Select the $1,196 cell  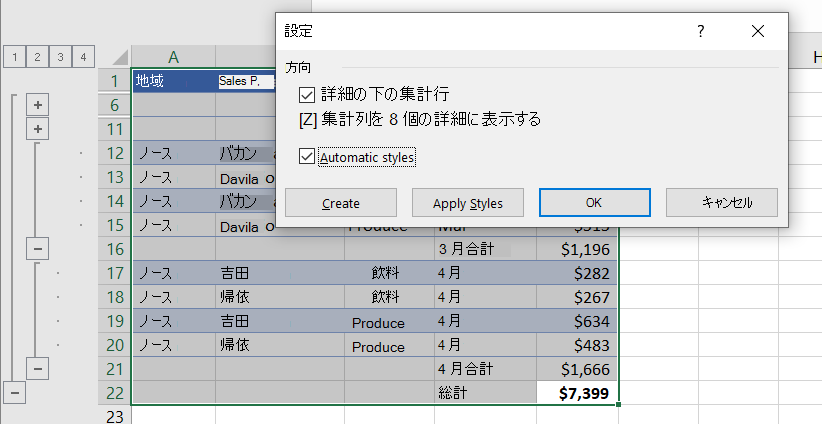[578, 249]
